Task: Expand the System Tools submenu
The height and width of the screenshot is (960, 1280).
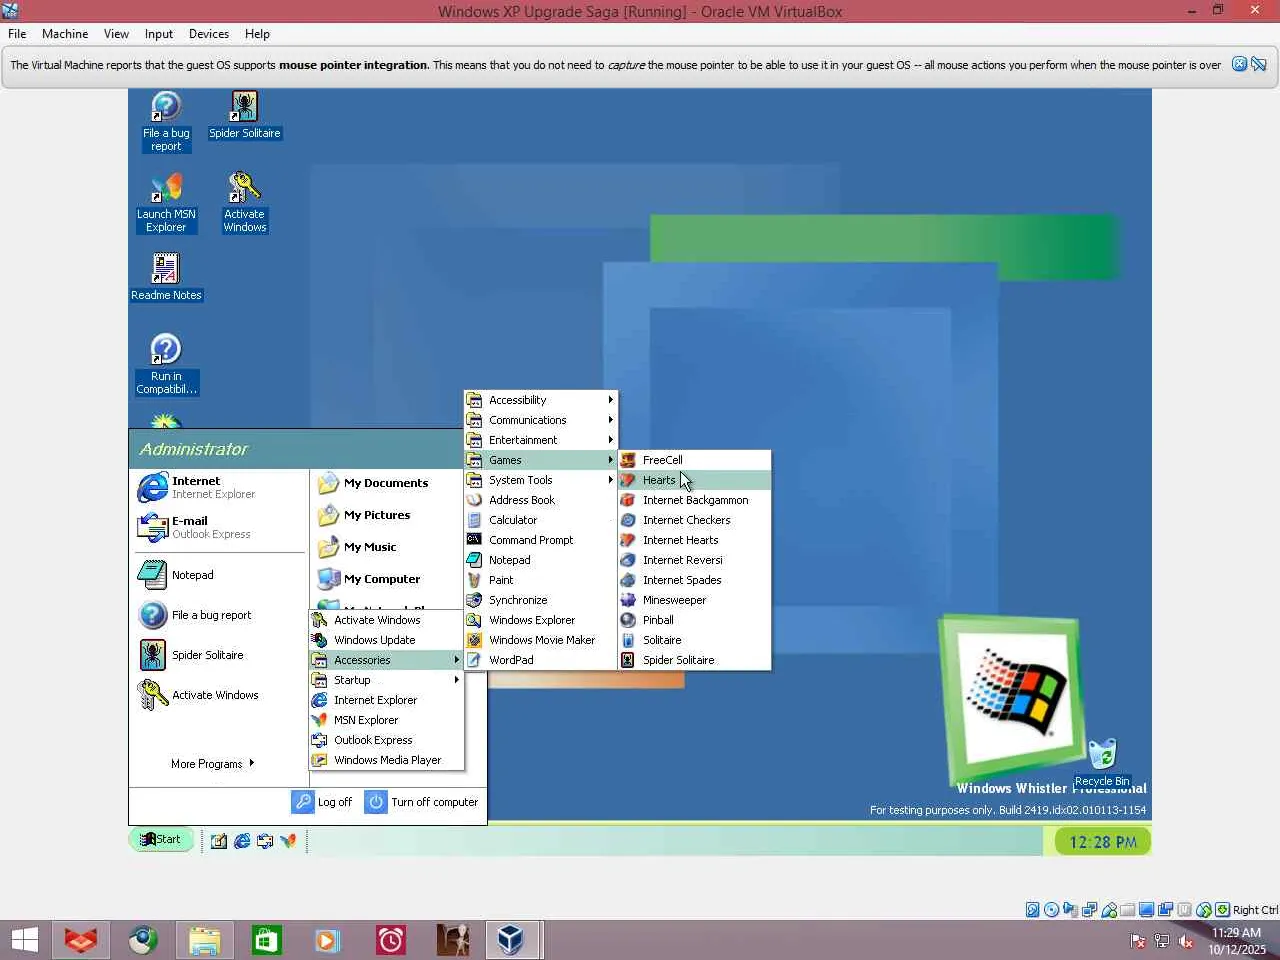Action: tap(541, 480)
